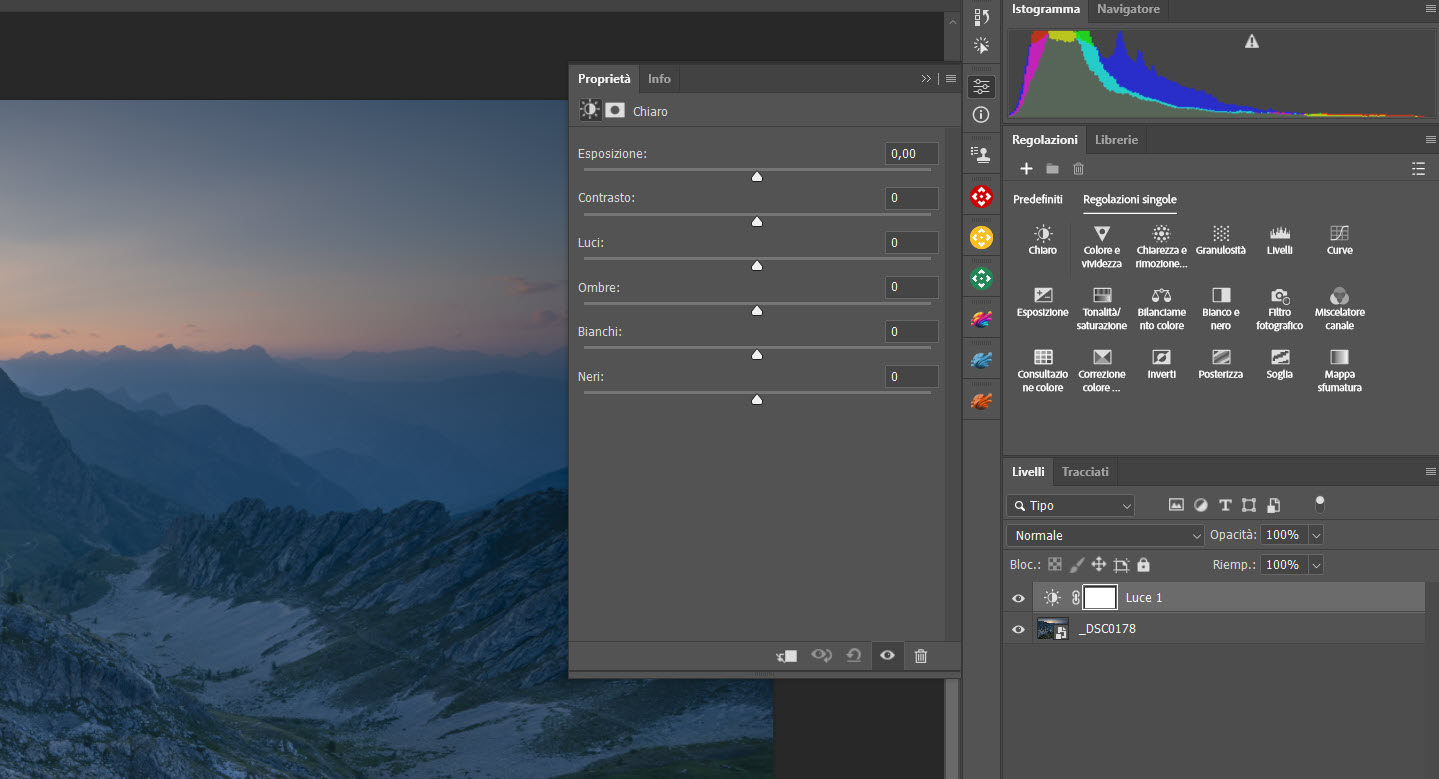Open the Normale blend mode dropdown

click(x=1105, y=536)
